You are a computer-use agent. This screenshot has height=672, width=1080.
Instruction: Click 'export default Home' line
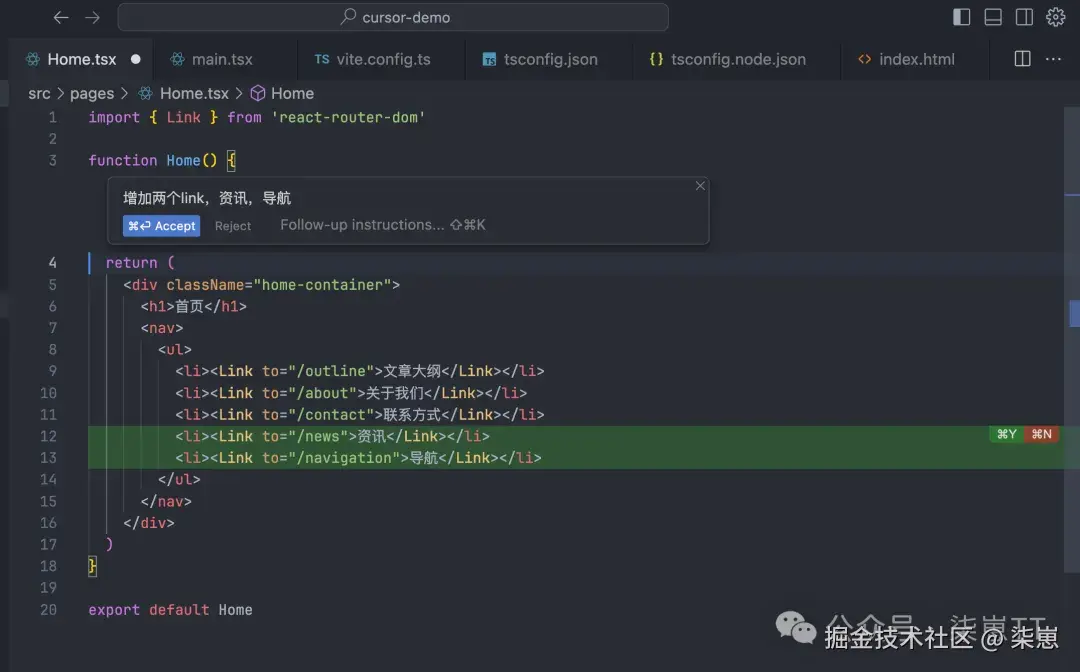pyautogui.click(x=170, y=610)
